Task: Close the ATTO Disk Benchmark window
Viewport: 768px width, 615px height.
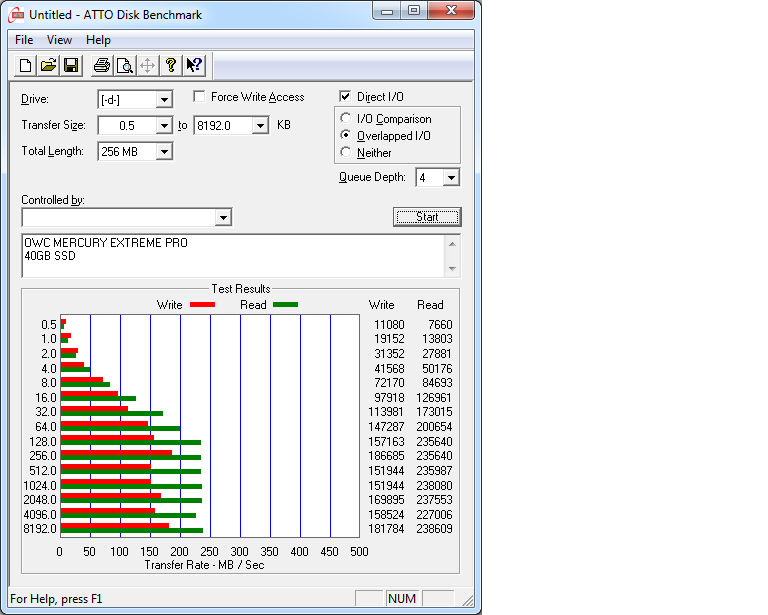Action: tap(451, 11)
